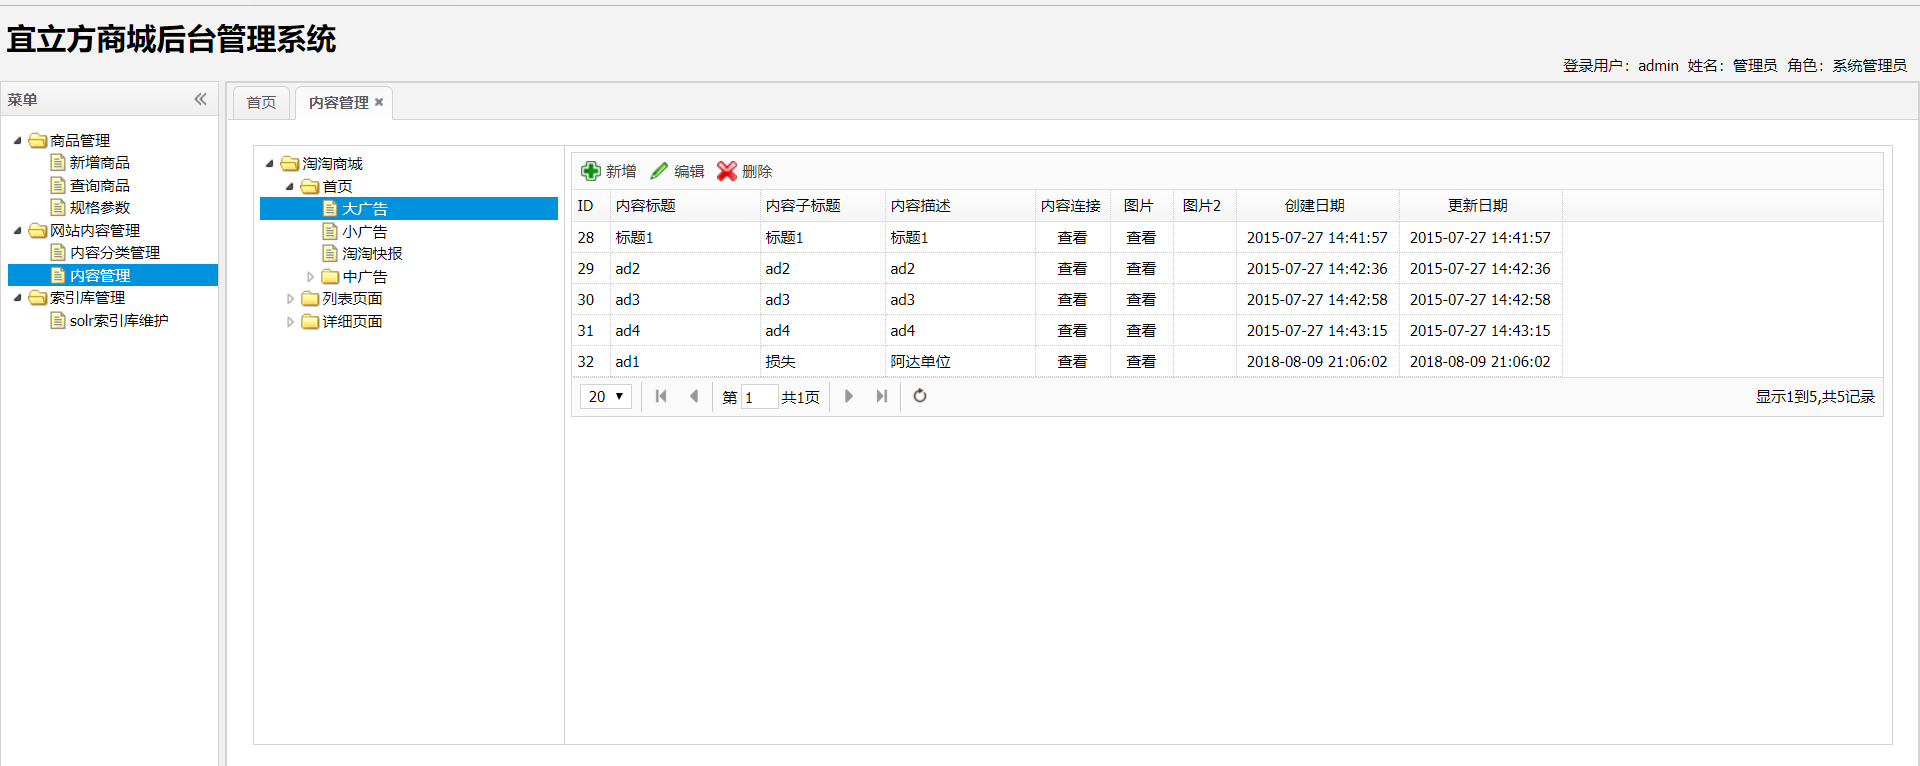Refresh the content table
This screenshot has height=766, width=1920.
click(920, 396)
